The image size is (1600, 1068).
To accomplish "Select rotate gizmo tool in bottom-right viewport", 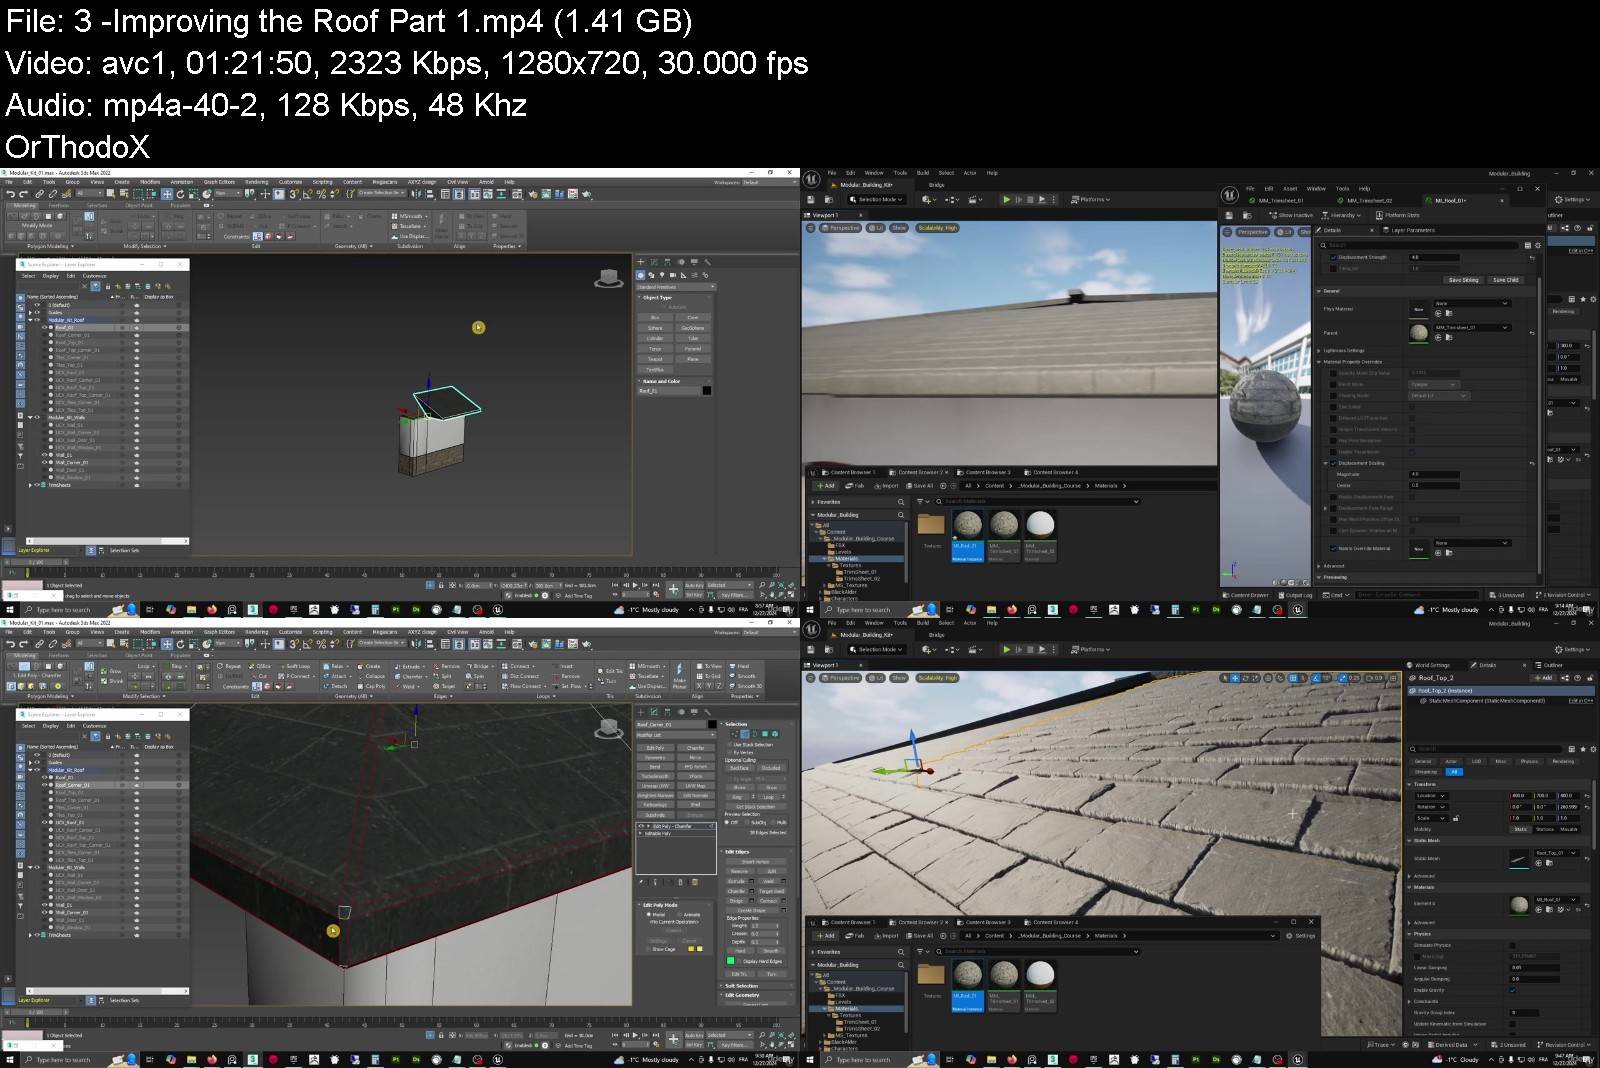I will tap(1246, 678).
